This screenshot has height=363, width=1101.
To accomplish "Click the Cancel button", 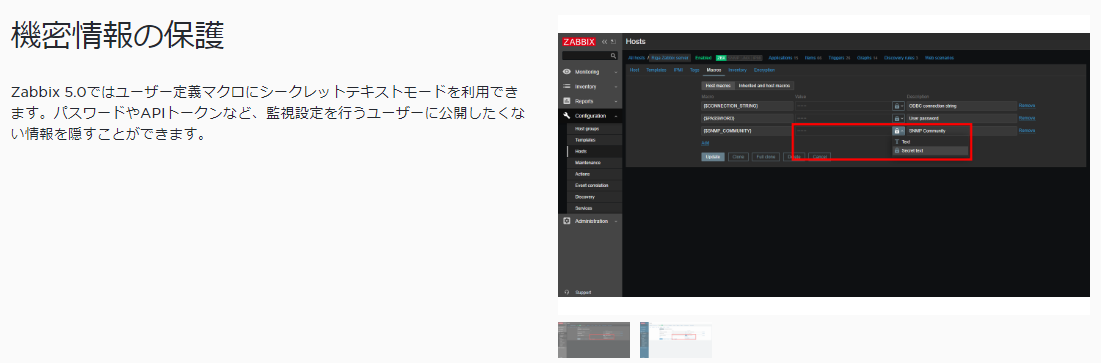I will tap(819, 157).
